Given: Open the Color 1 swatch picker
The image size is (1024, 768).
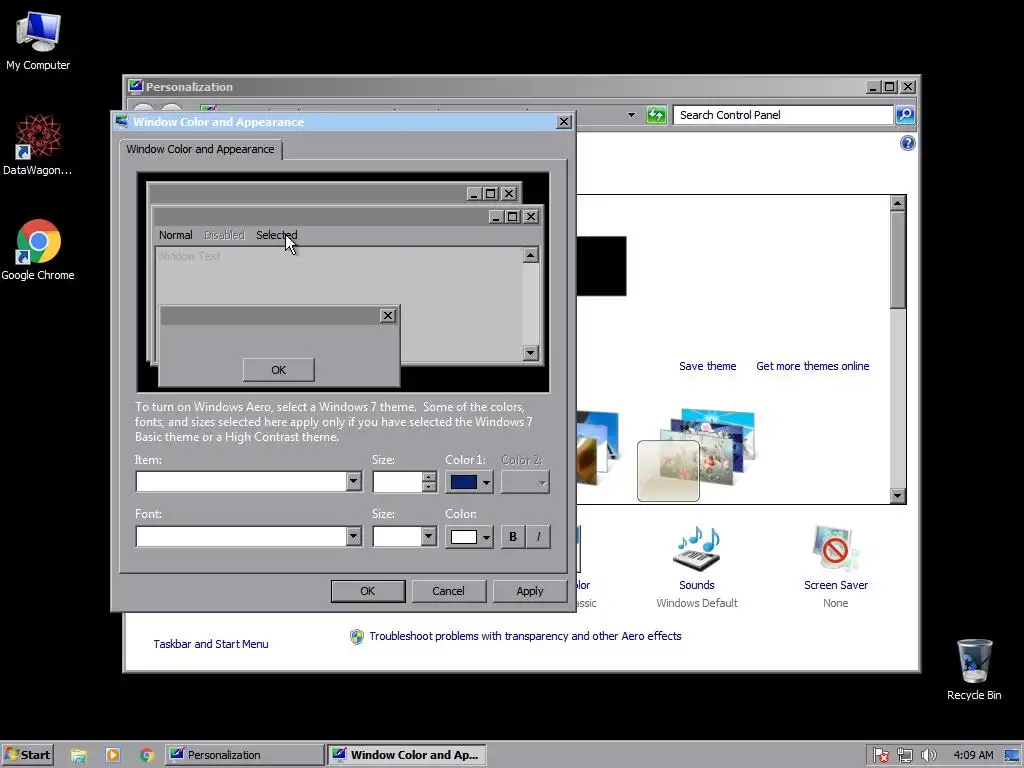Looking at the screenshot, I should coord(470,482).
